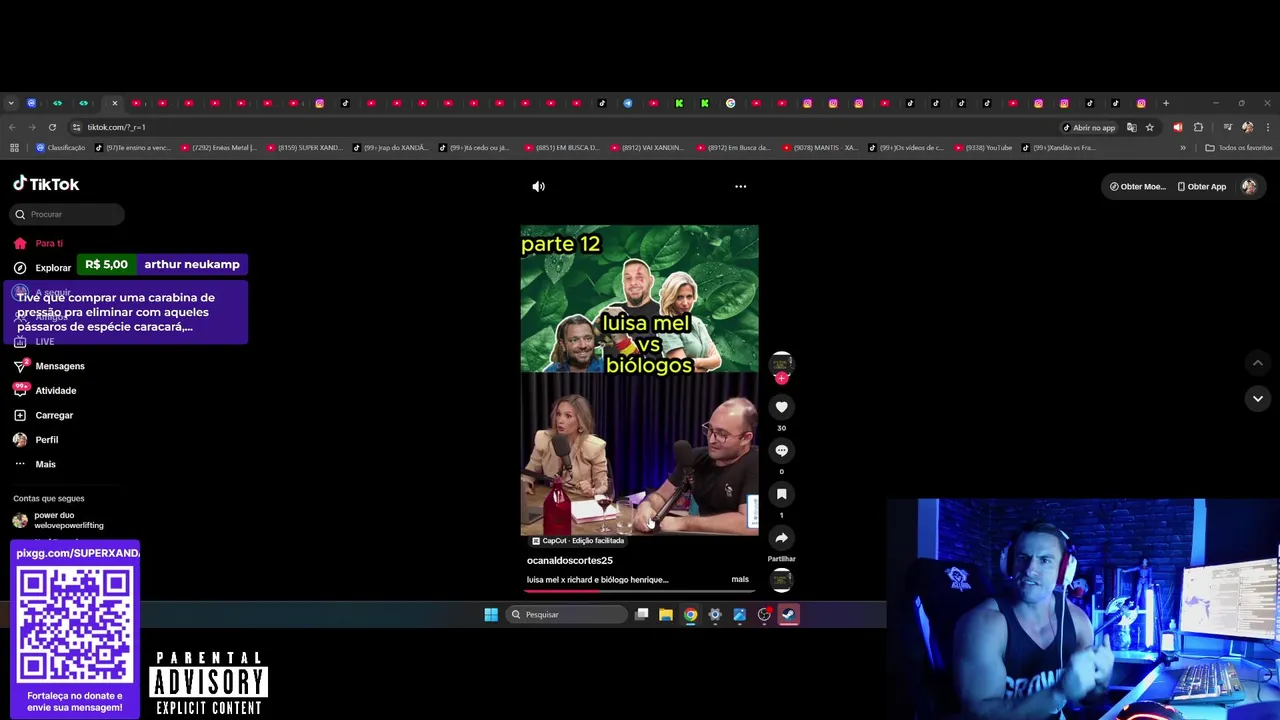1280x720 pixels.
Task: Expand the hidden bookmarks overflow chevron
Action: tap(1183, 148)
